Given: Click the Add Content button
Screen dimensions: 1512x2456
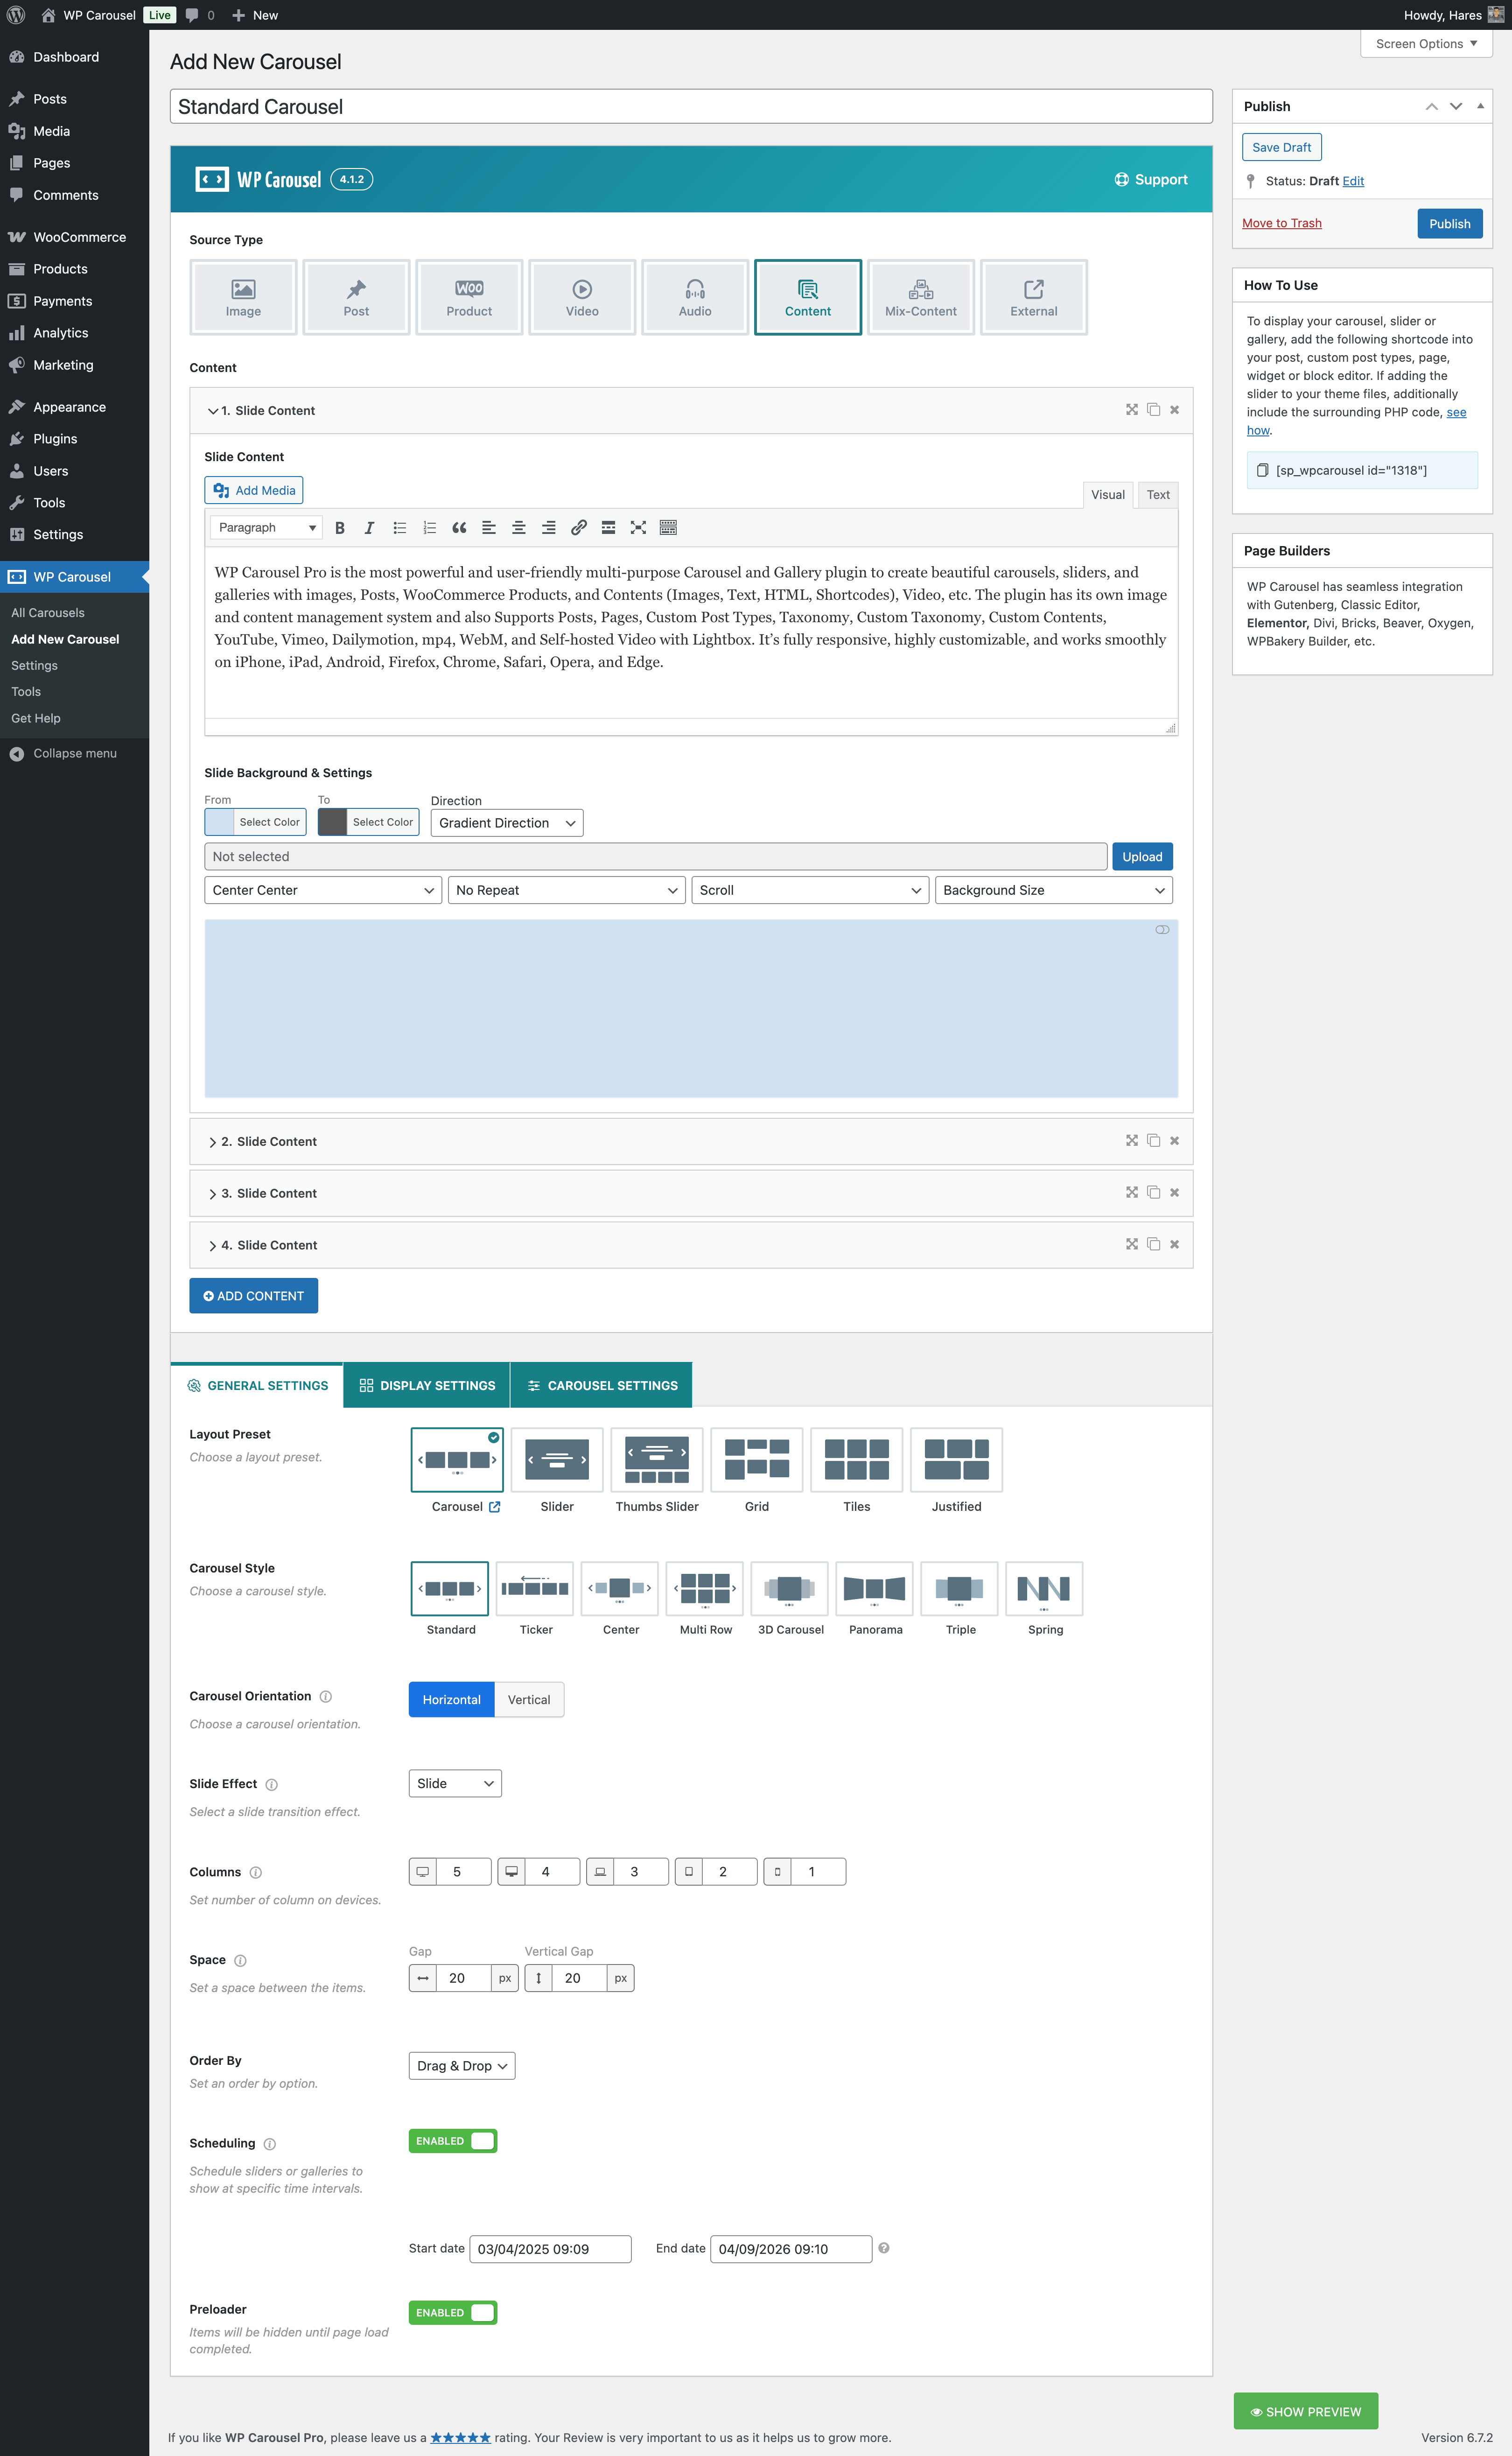Looking at the screenshot, I should pyautogui.click(x=254, y=1296).
